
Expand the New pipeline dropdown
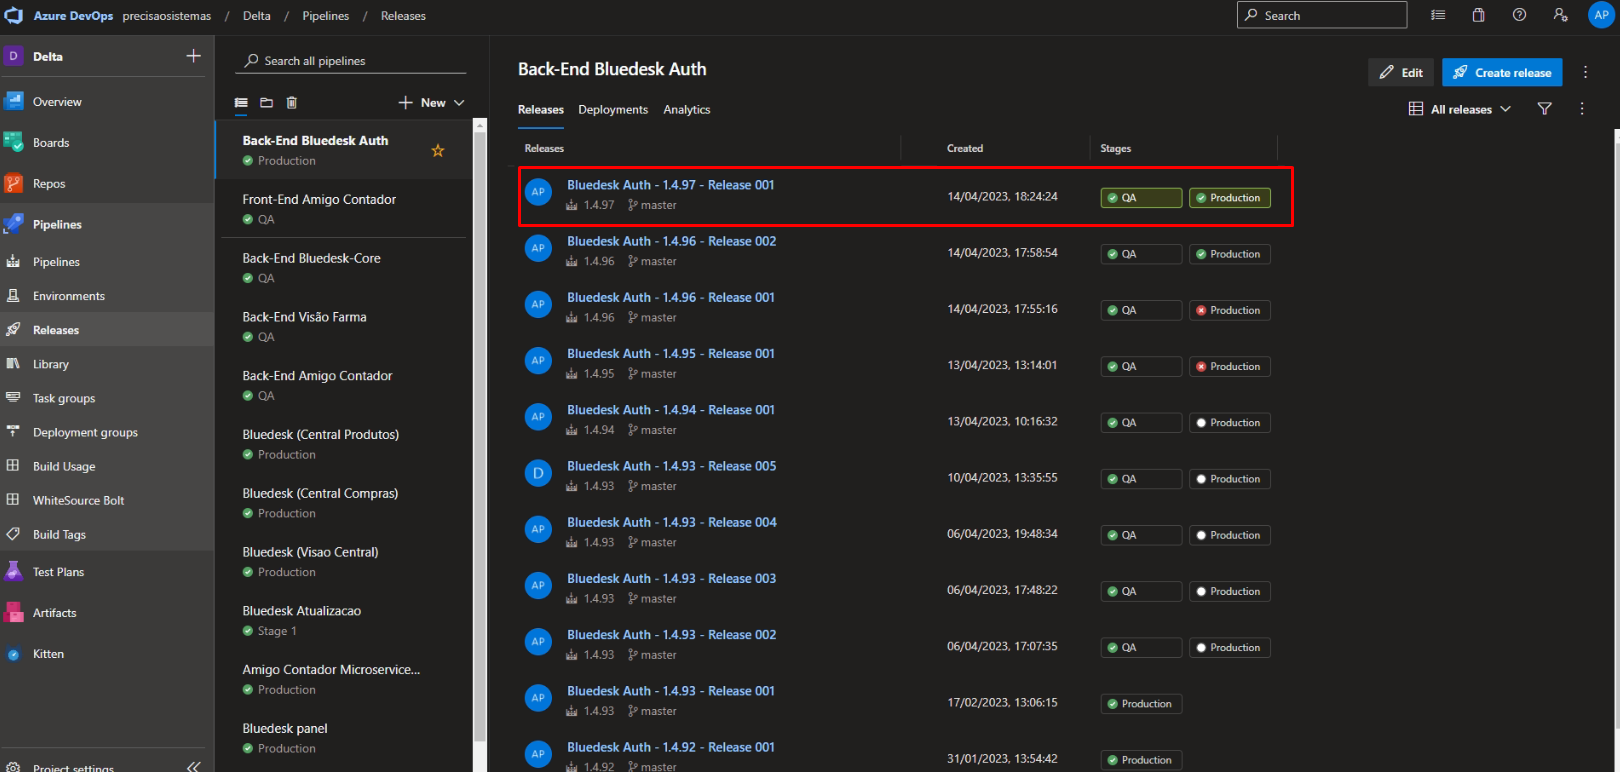pyautogui.click(x=432, y=102)
